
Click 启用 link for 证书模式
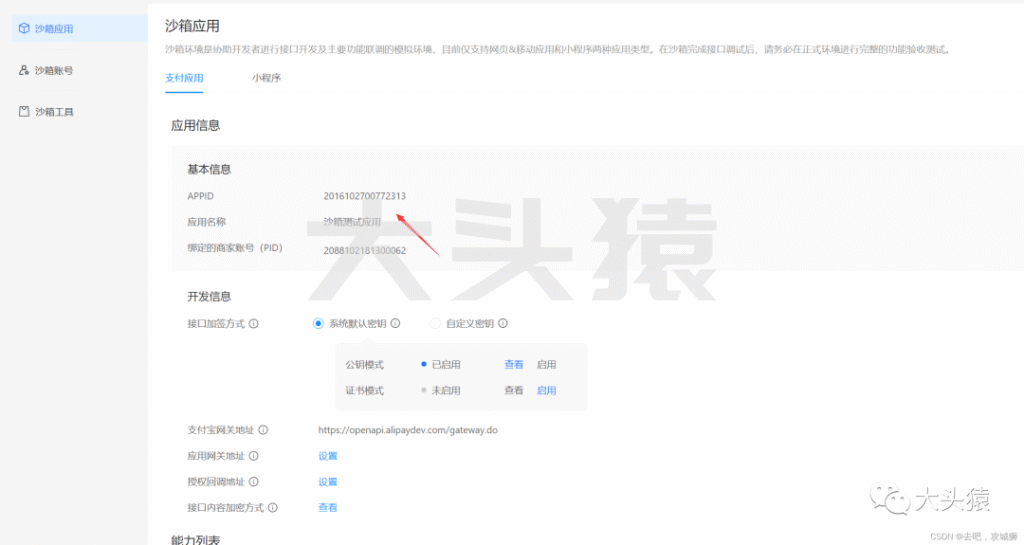coord(547,390)
